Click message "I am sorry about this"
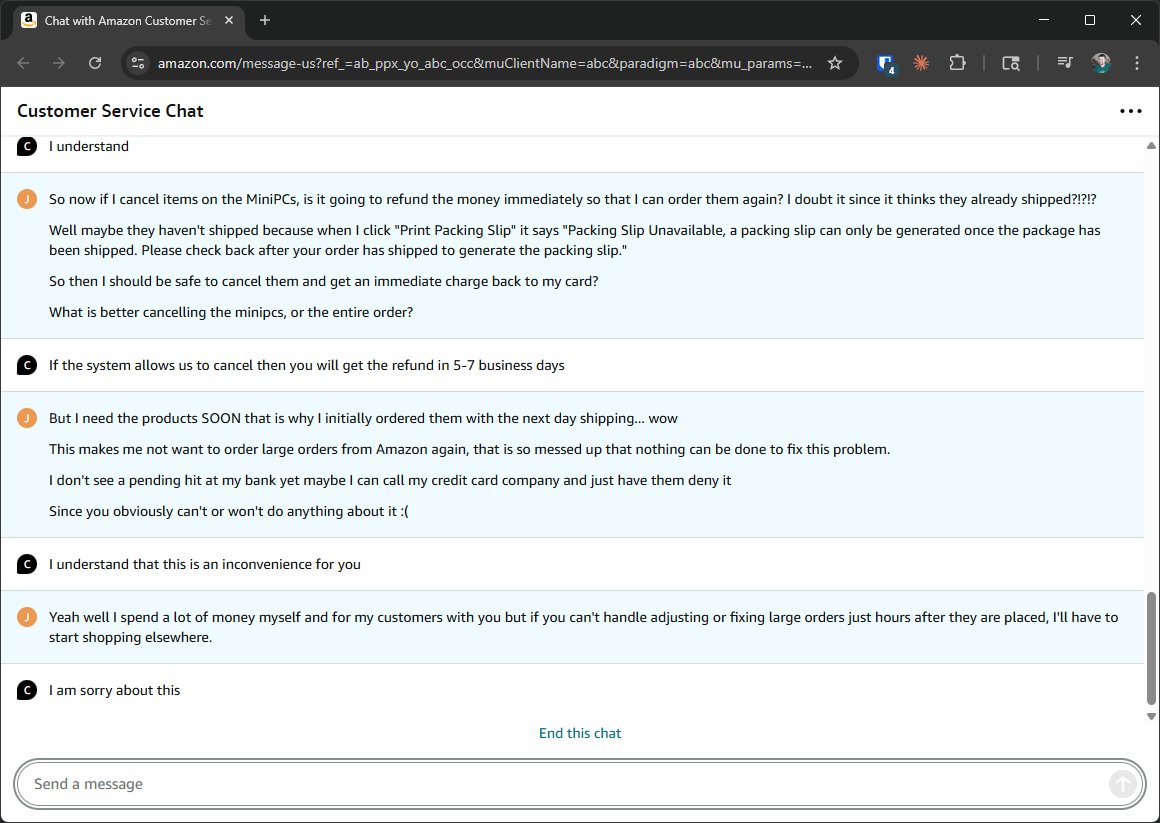Image resolution: width=1160 pixels, height=823 pixels. tap(115, 691)
